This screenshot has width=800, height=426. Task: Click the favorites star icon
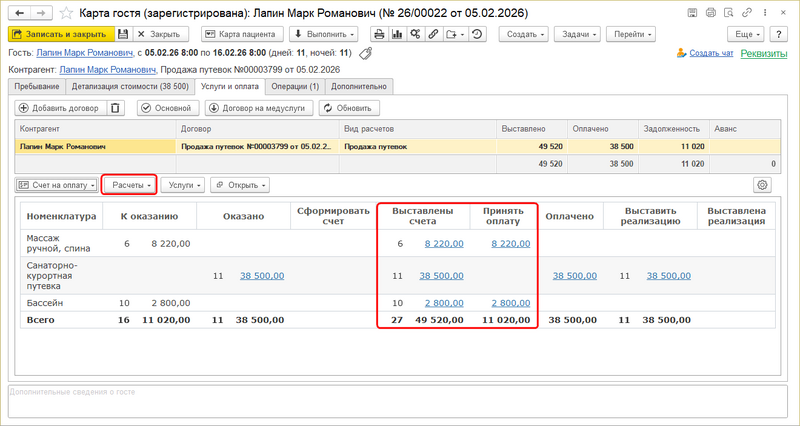click(x=66, y=13)
